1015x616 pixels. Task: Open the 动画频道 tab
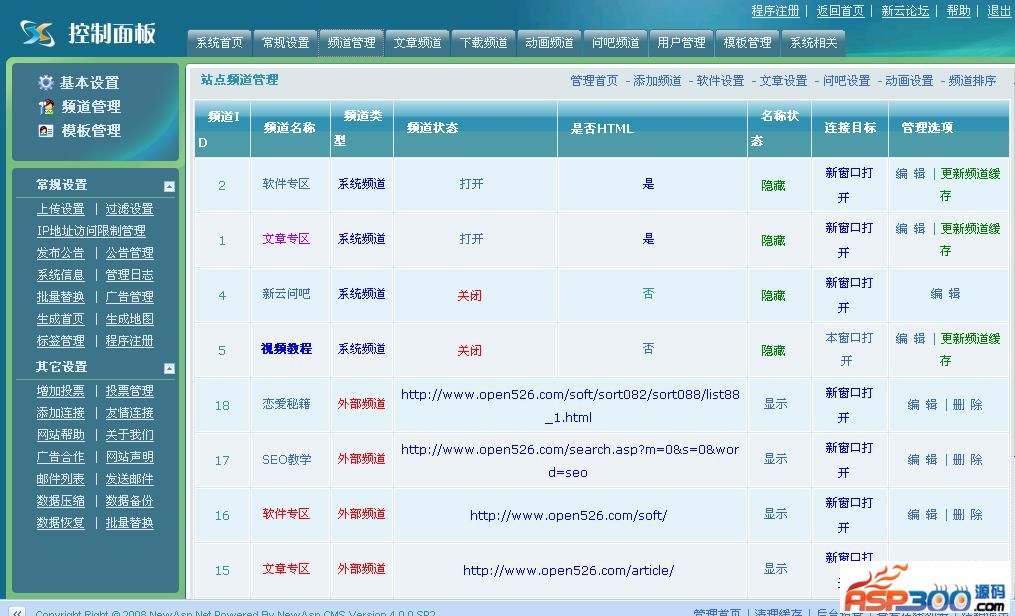(x=550, y=43)
